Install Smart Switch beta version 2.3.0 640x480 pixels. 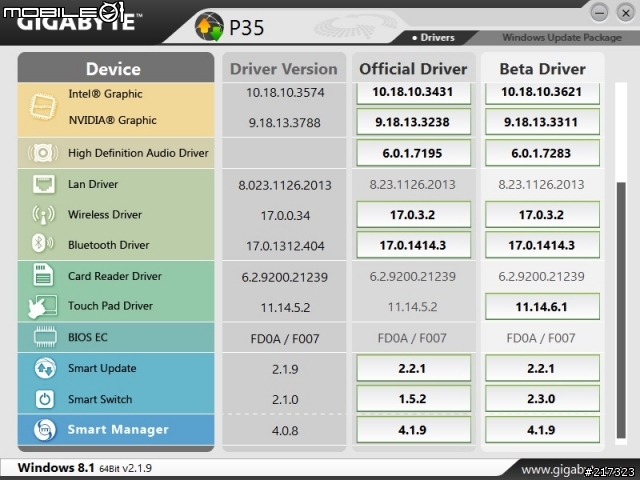[x=542, y=398]
